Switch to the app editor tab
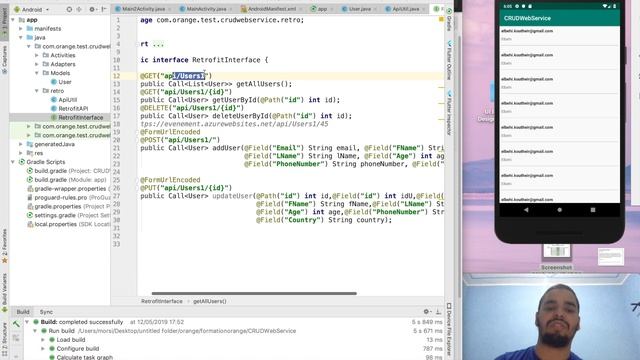 [322, 9]
